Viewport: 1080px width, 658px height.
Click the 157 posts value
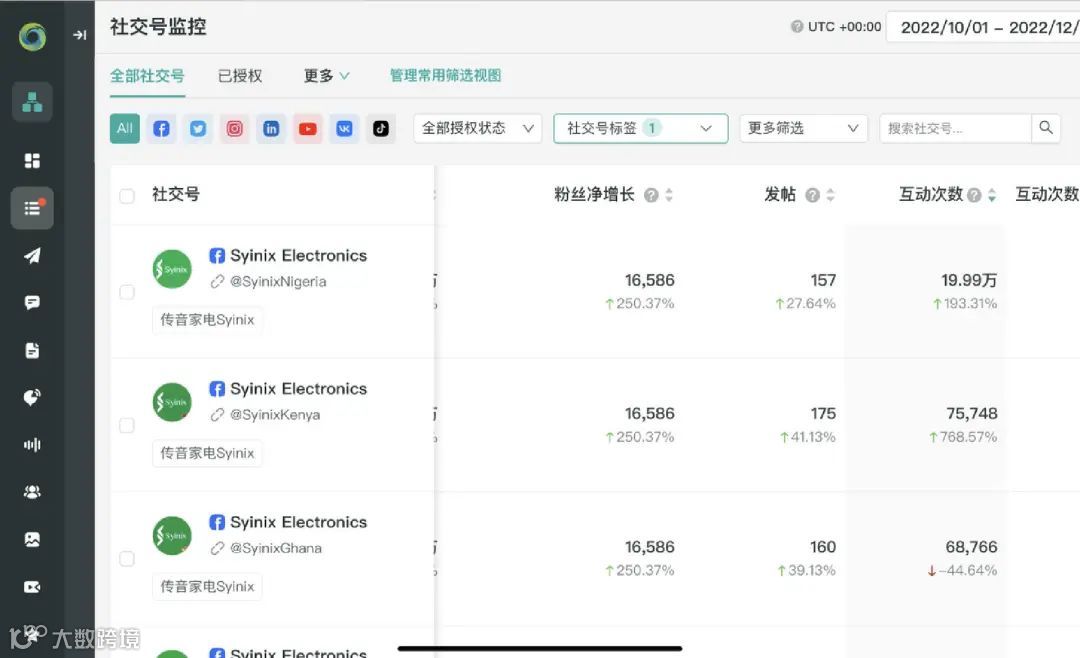[x=823, y=280]
